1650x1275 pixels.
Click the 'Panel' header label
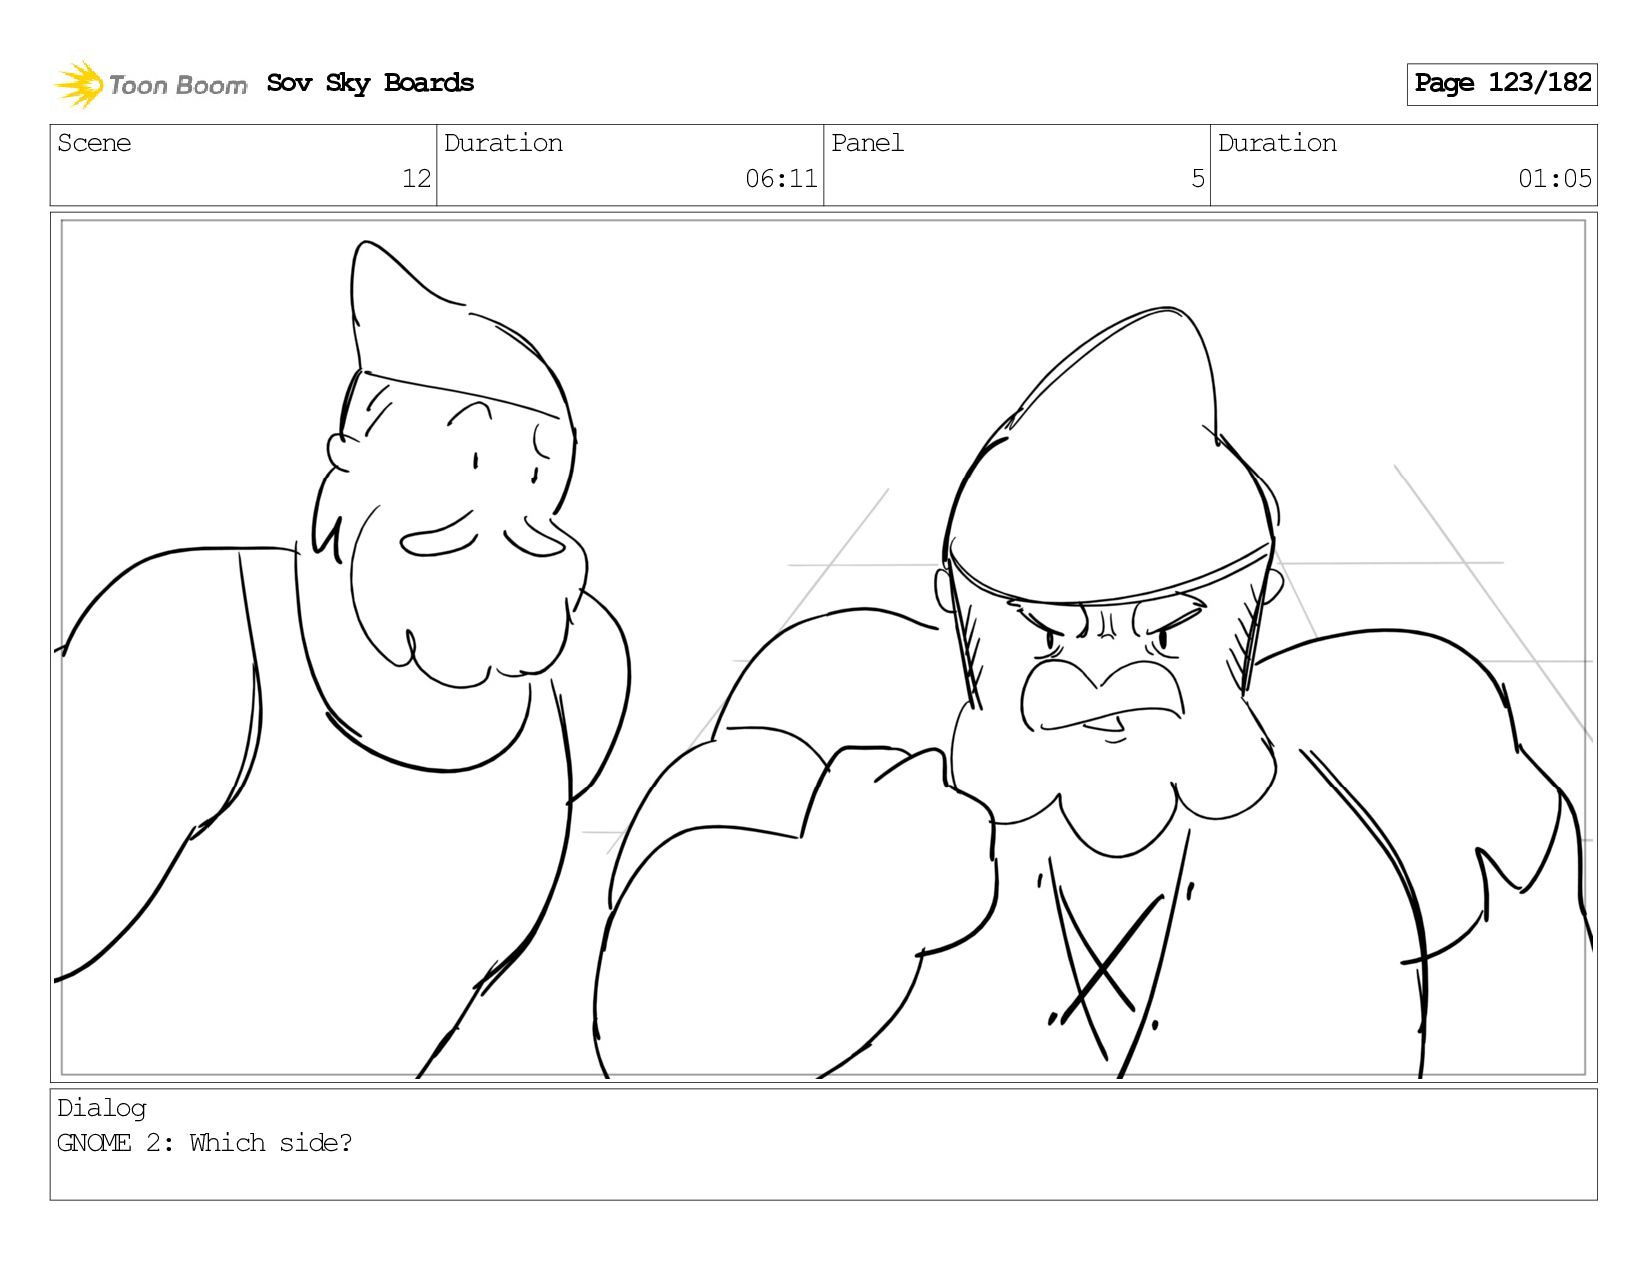[867, 143]
